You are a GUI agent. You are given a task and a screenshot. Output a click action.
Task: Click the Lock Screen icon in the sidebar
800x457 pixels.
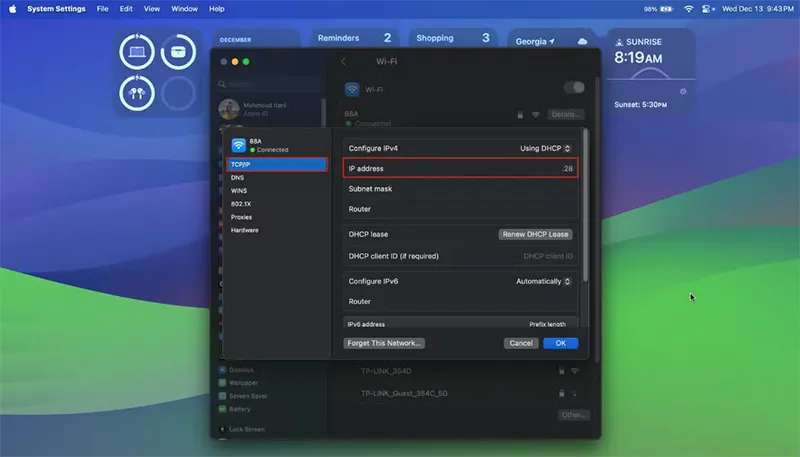(222, 429)
